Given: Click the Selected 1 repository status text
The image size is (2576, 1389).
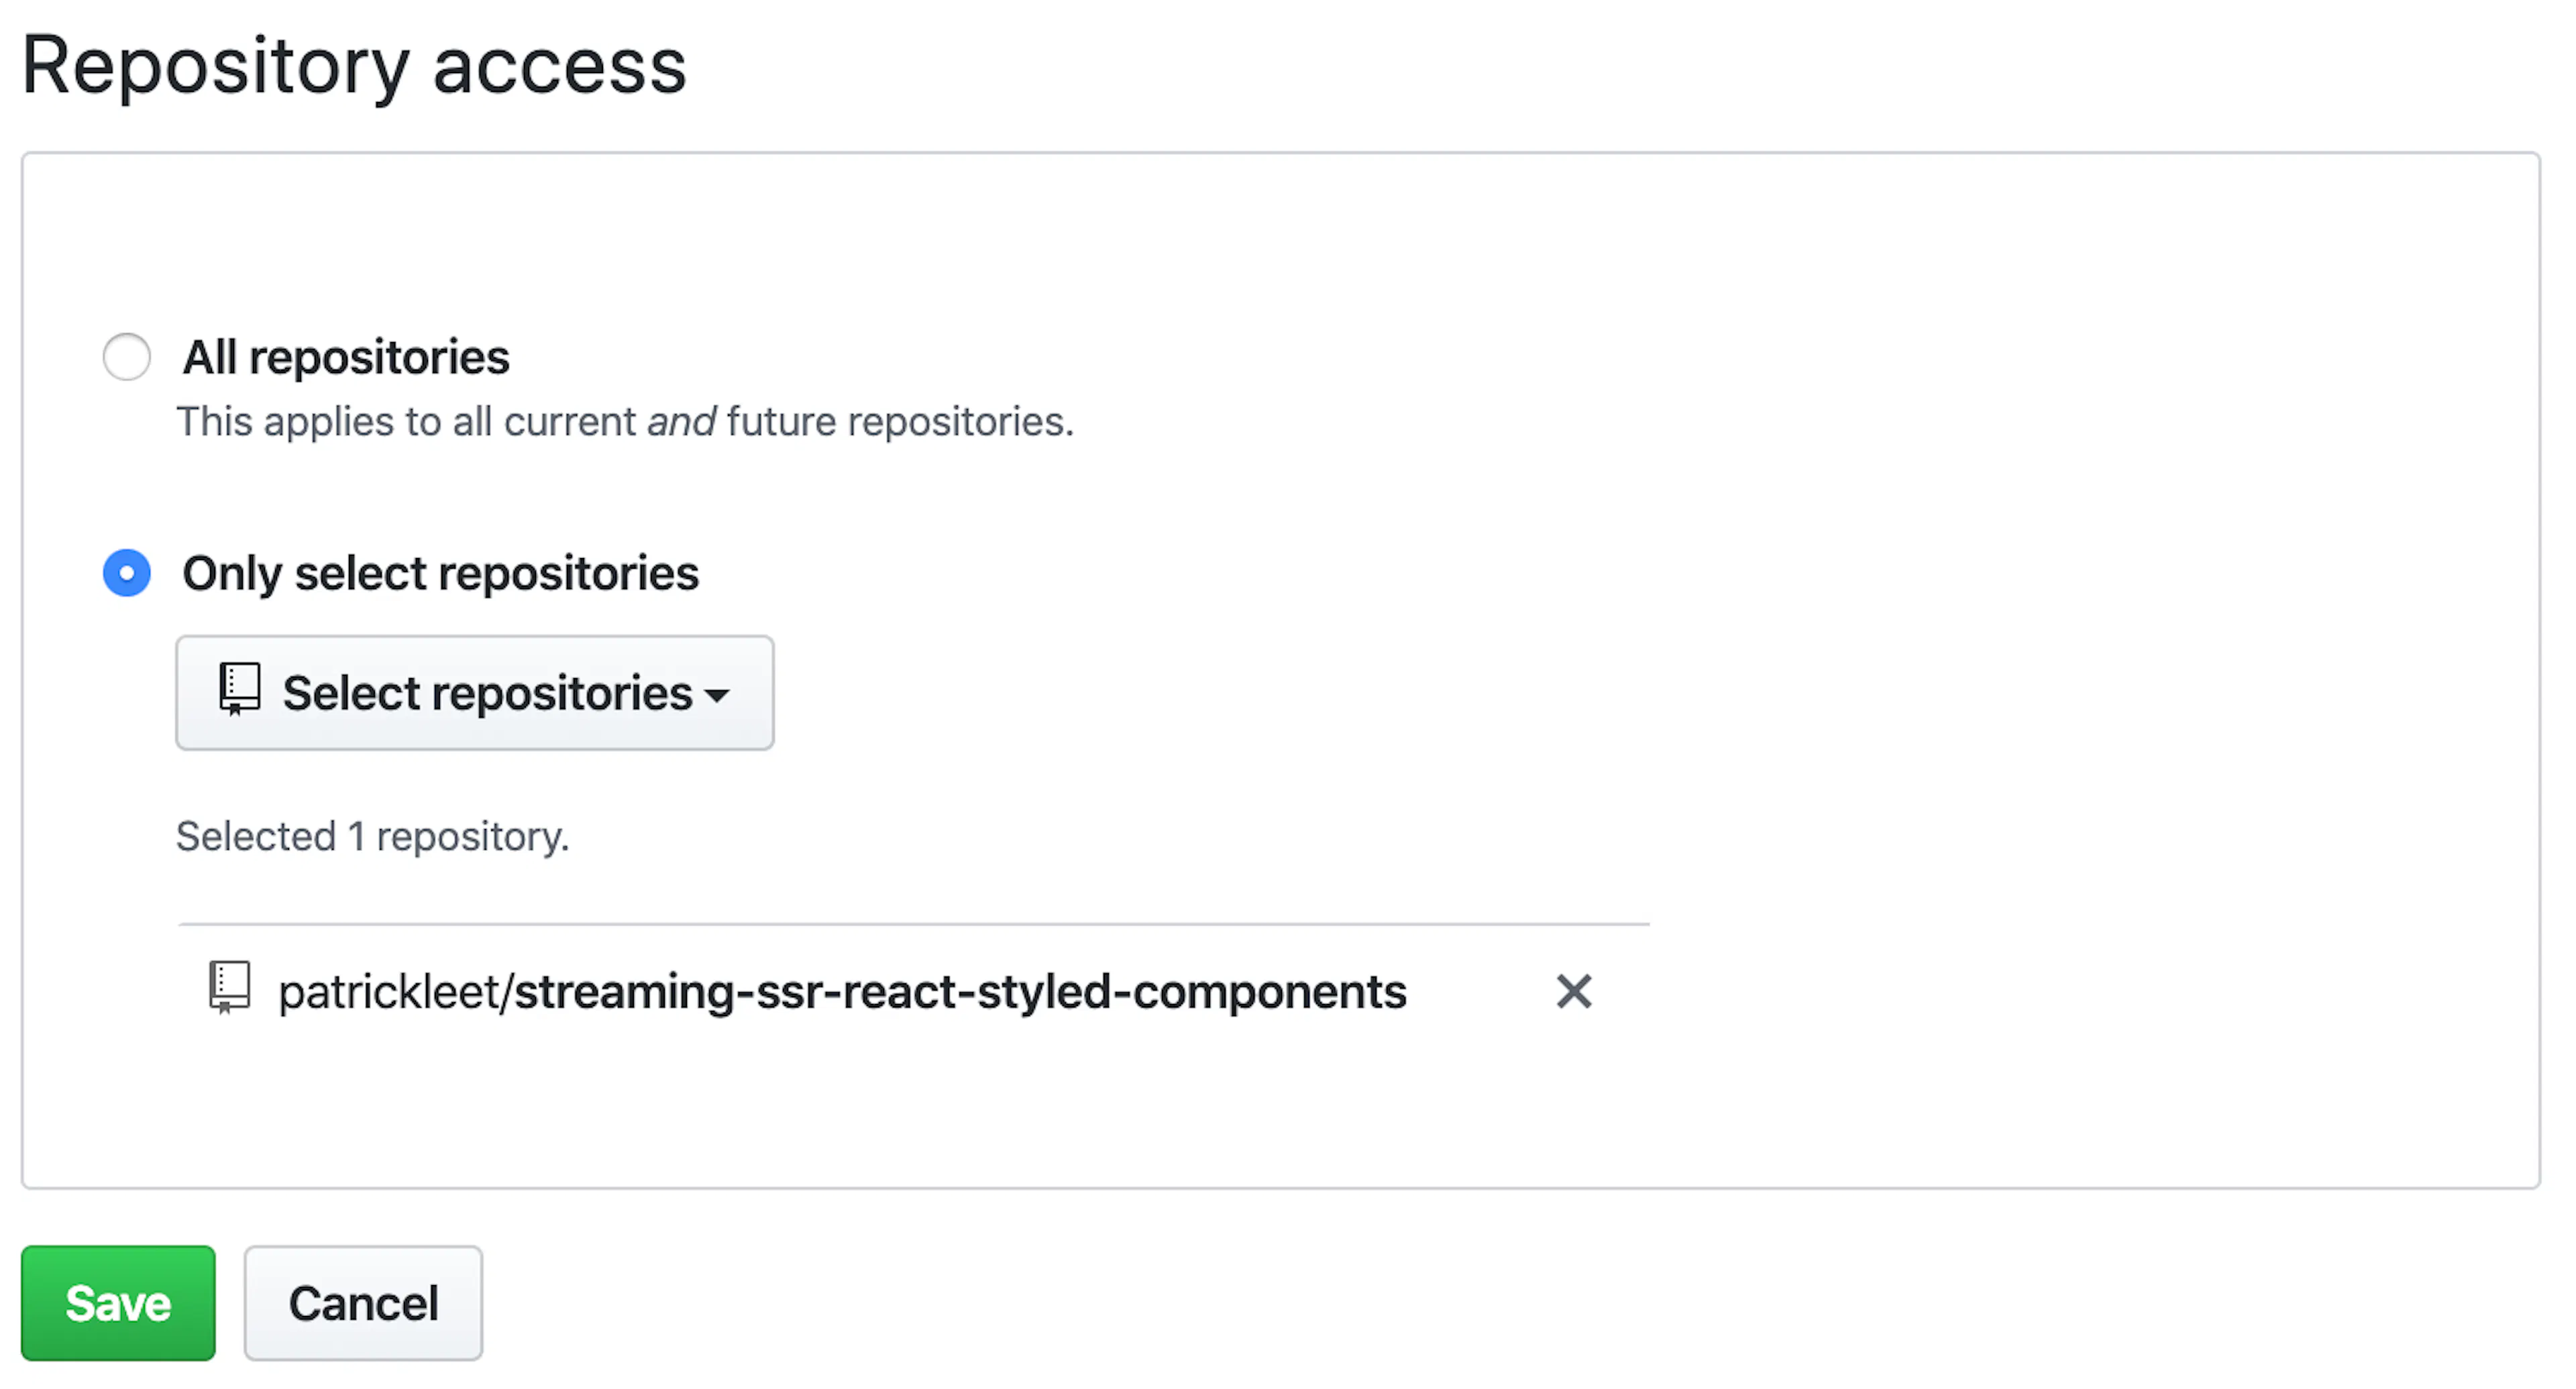Looking at the screenshot, I should coord(372,836).
